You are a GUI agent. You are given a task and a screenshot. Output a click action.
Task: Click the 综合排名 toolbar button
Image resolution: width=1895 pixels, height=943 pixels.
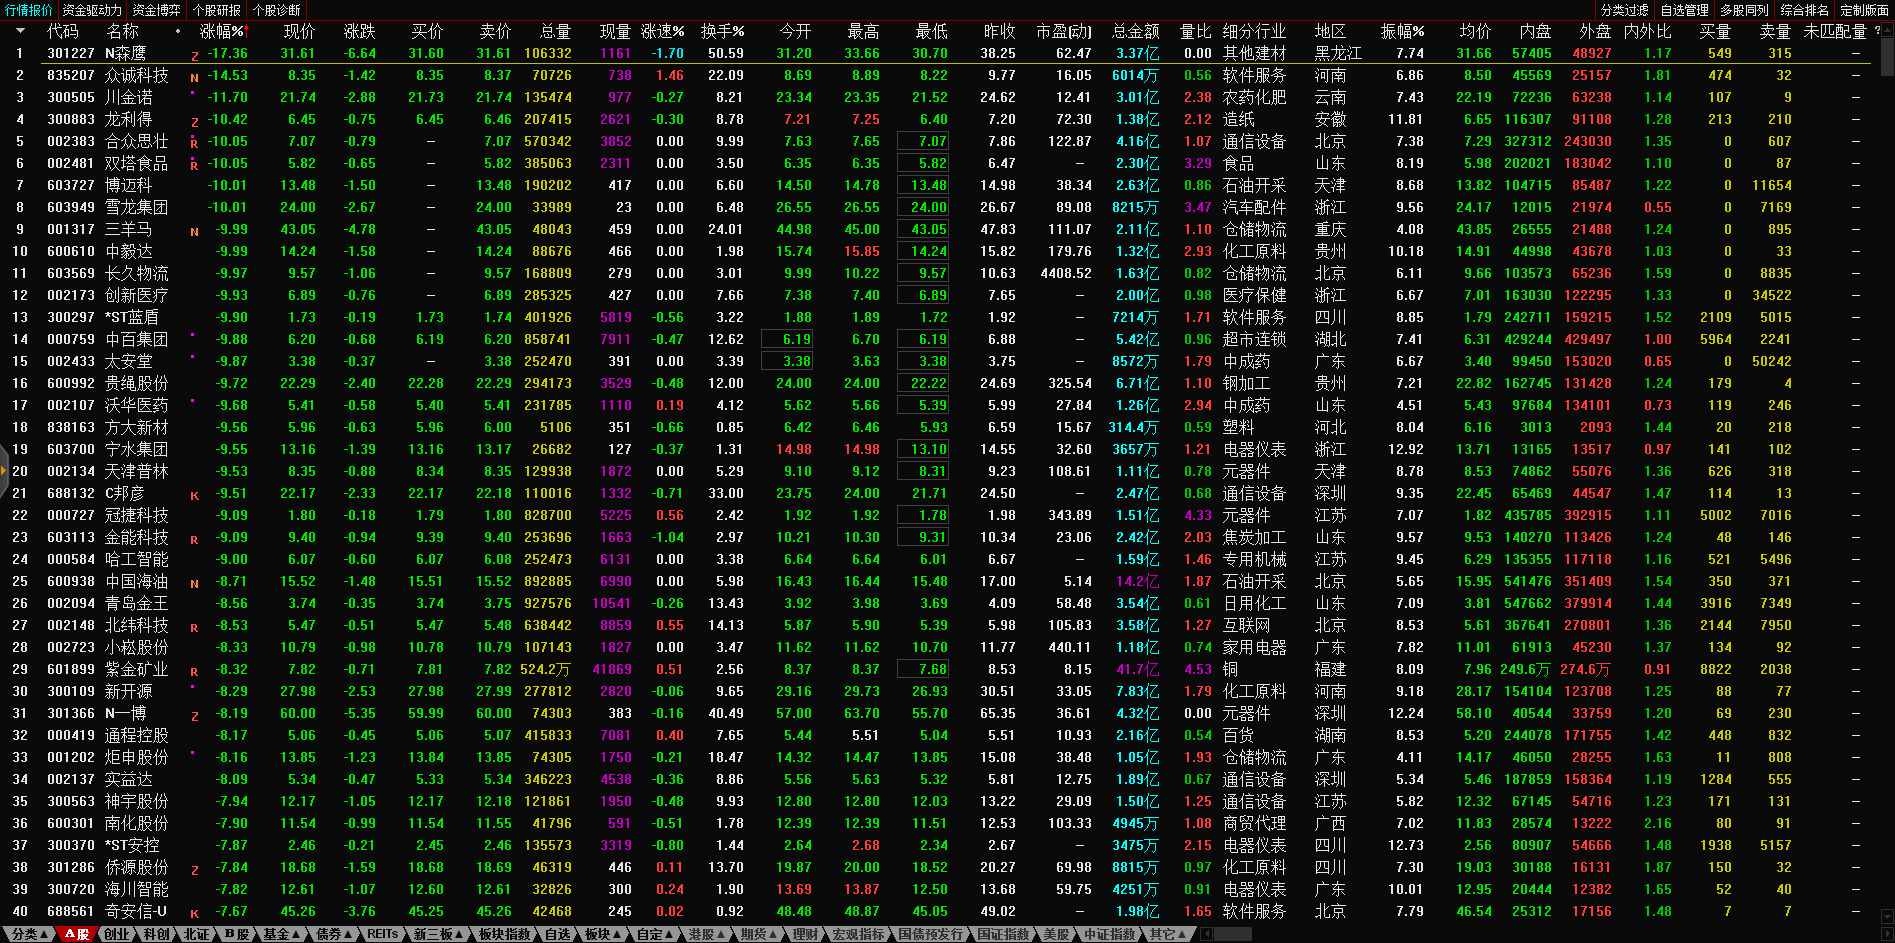coord(1805,10)
